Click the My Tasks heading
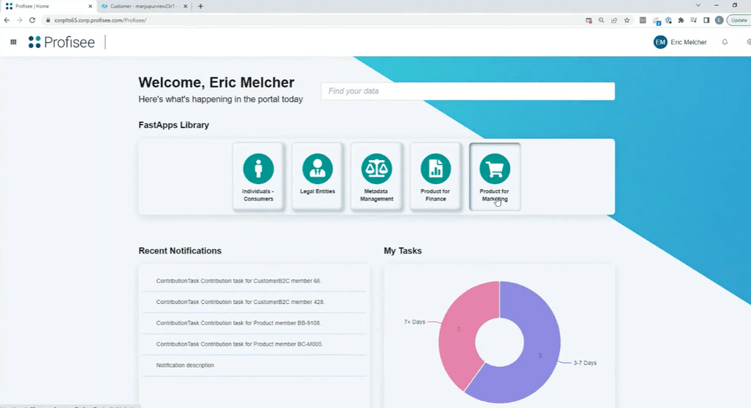 click(x=403, y=251)
